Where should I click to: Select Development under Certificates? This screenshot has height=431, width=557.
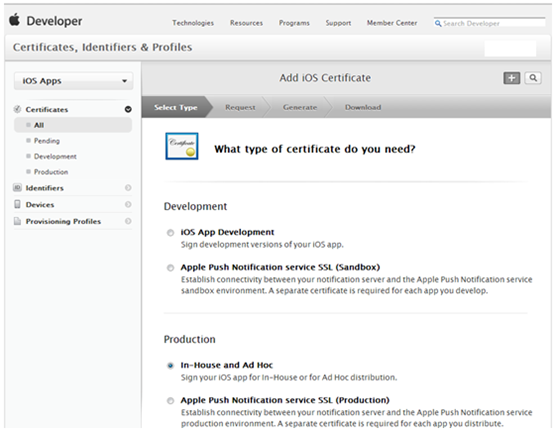[x=55, y=156]
